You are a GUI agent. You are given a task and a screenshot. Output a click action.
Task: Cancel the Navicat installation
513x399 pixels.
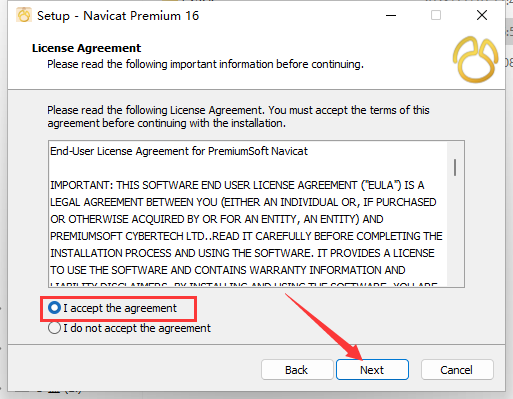457,370
